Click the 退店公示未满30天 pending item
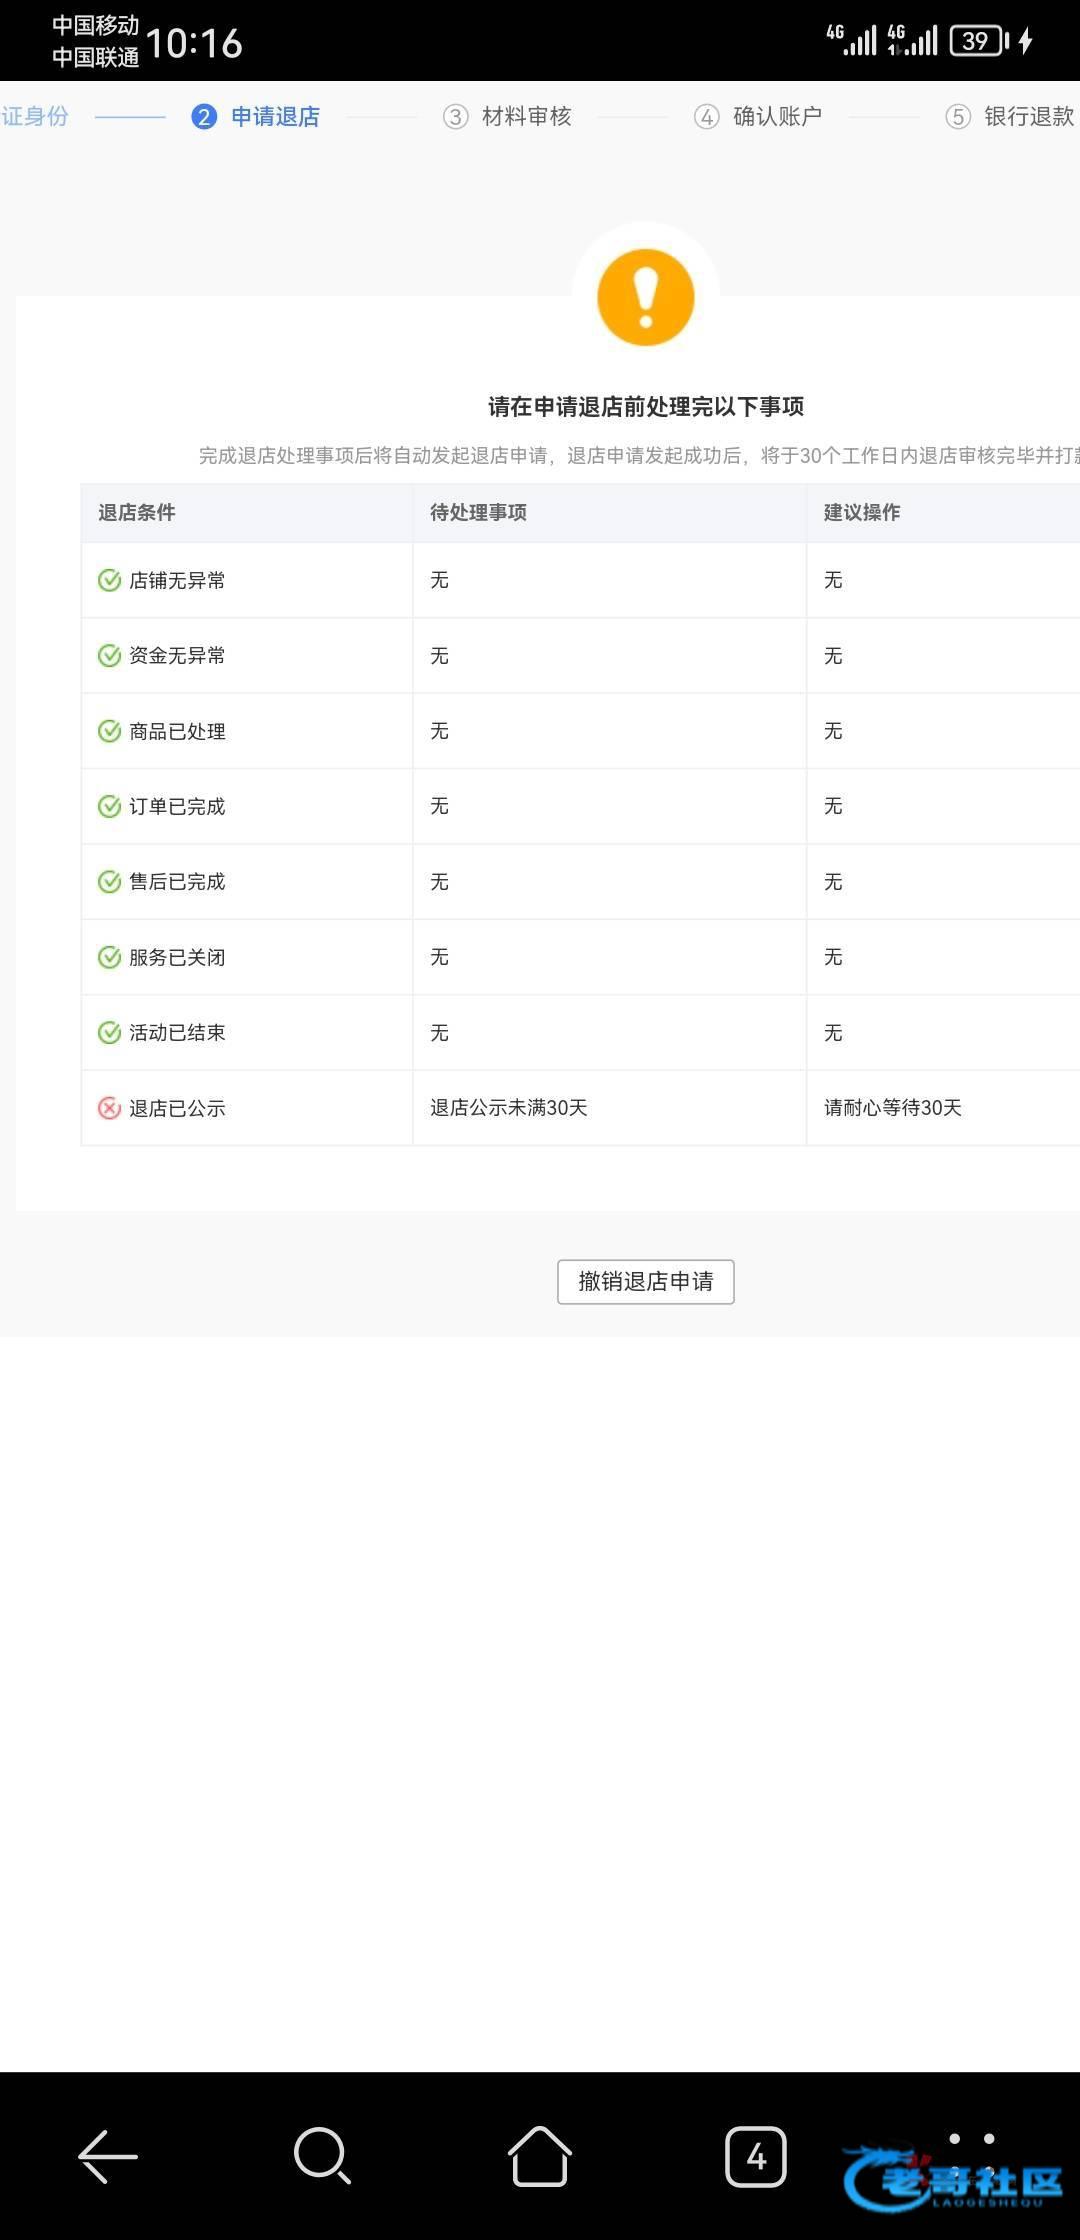 pos(509,1108)
